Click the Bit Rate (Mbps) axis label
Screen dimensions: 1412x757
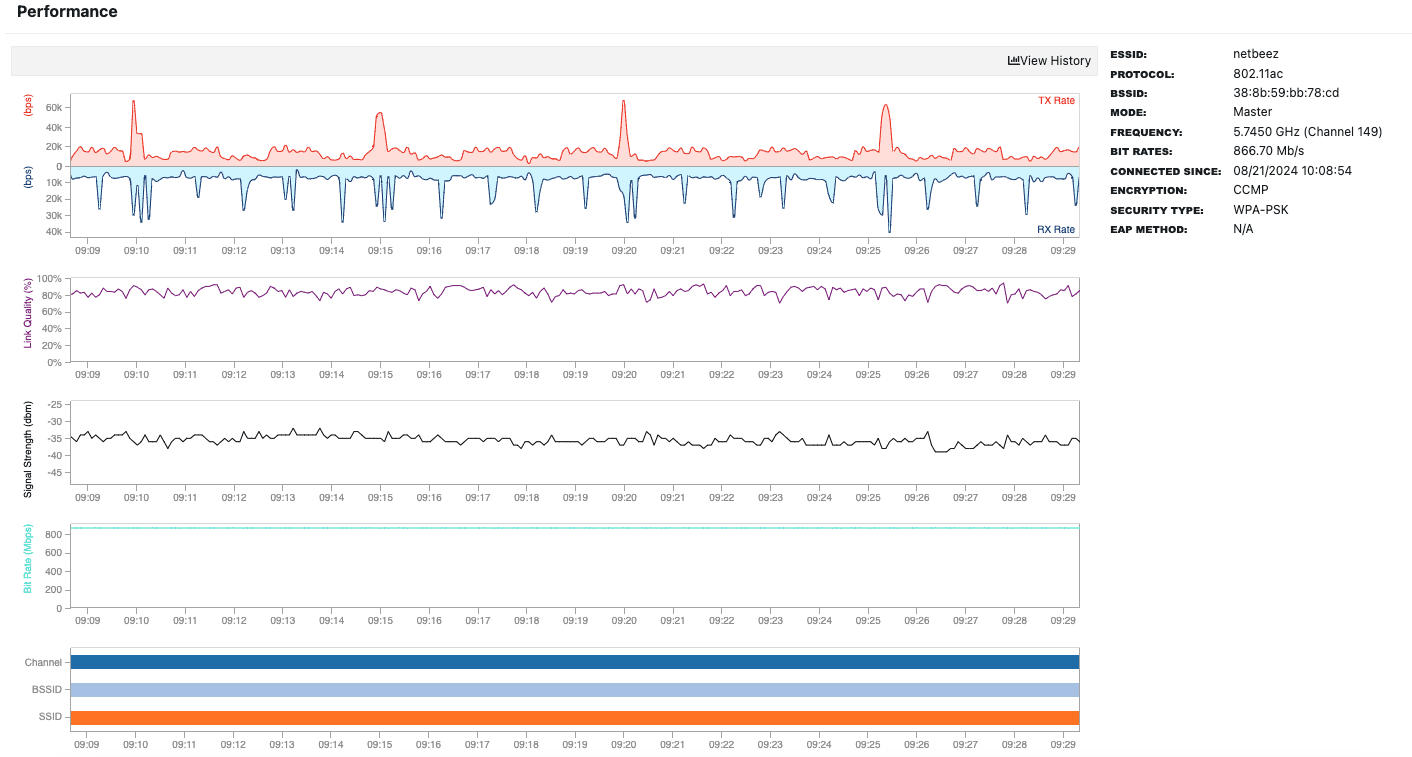click(x=29, y=560)
